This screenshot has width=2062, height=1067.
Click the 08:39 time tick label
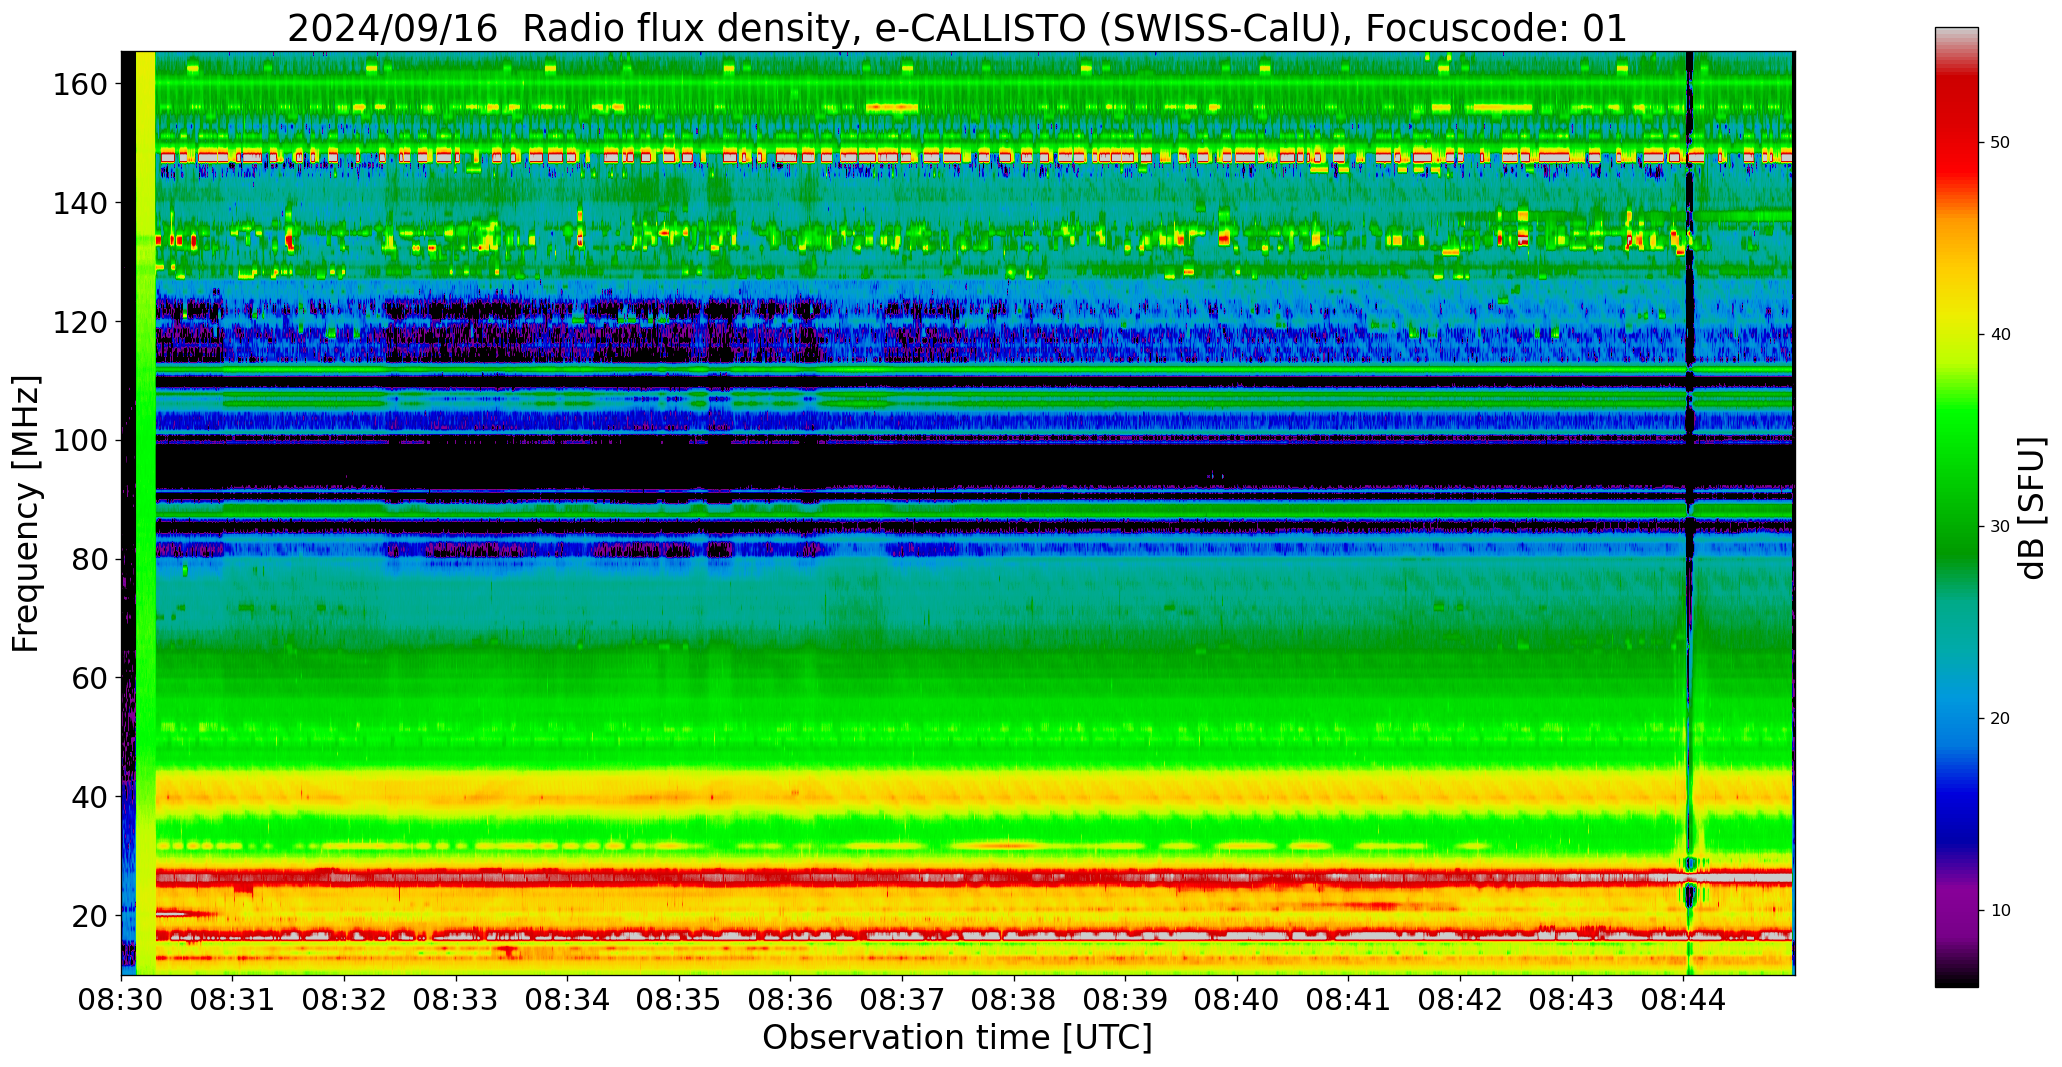(1125, 999)
